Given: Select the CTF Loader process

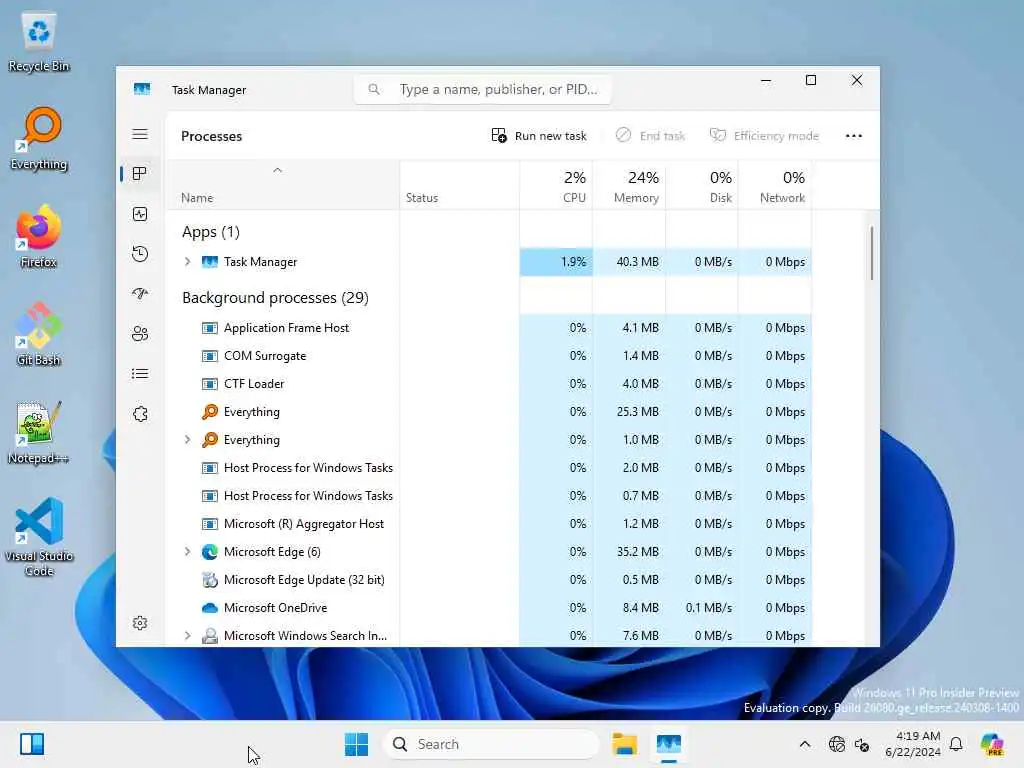Looking at the screenshot, I should tap(488, 384).
